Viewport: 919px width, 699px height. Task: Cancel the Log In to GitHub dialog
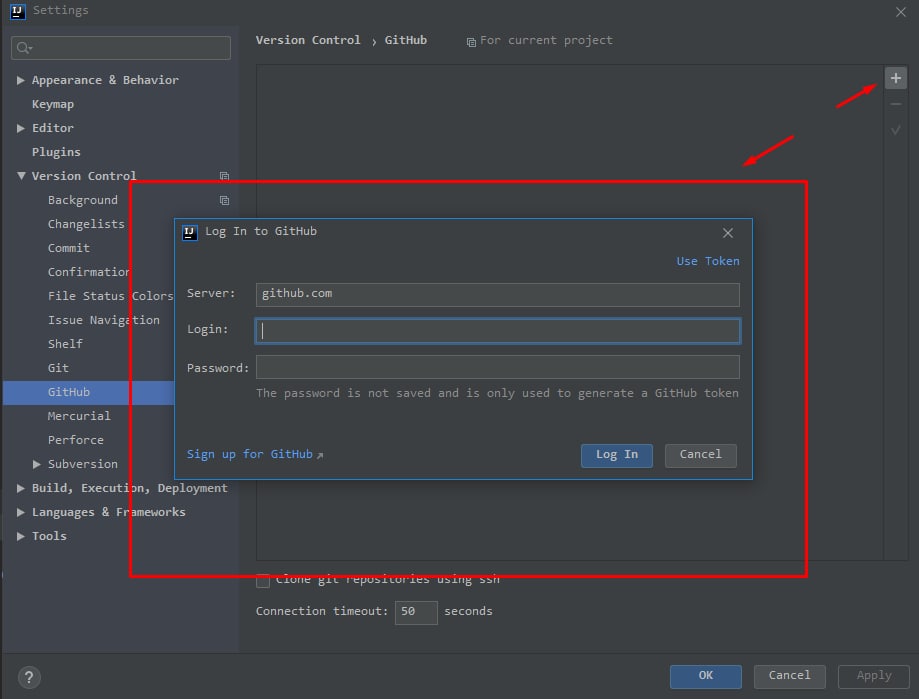700,455
